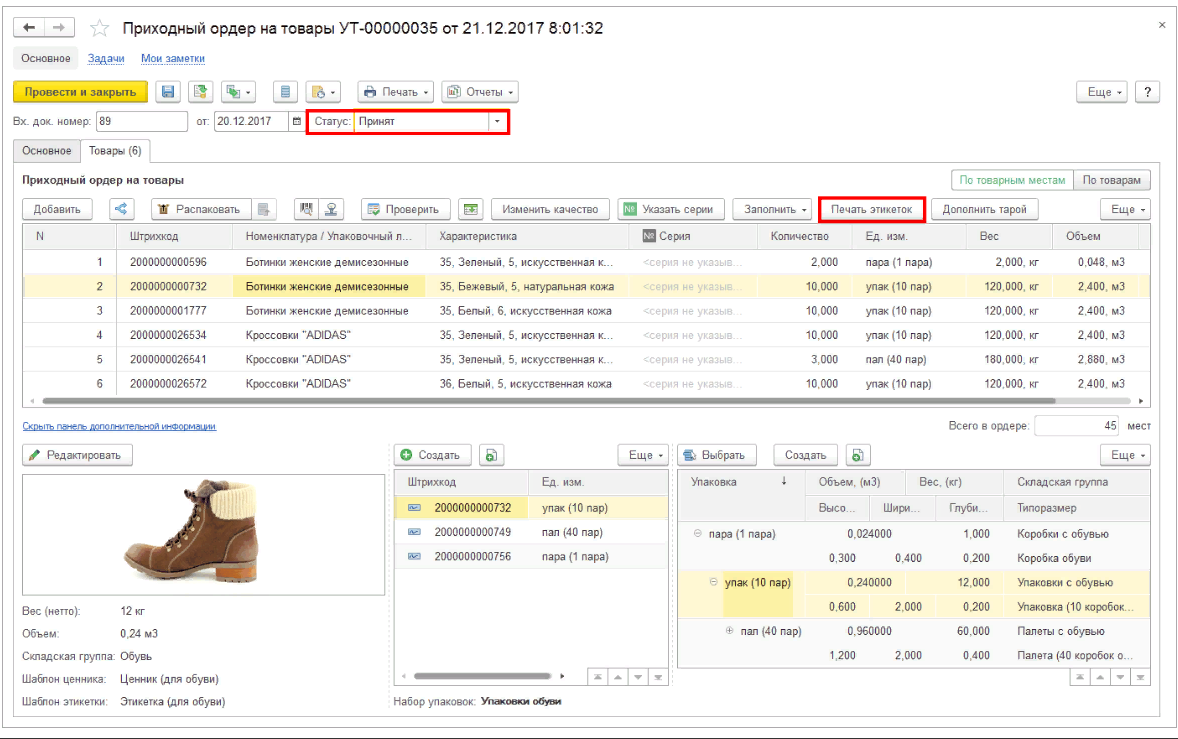Navigate back with the left arrow
The image size is (1178, 739).
(30, 28)
